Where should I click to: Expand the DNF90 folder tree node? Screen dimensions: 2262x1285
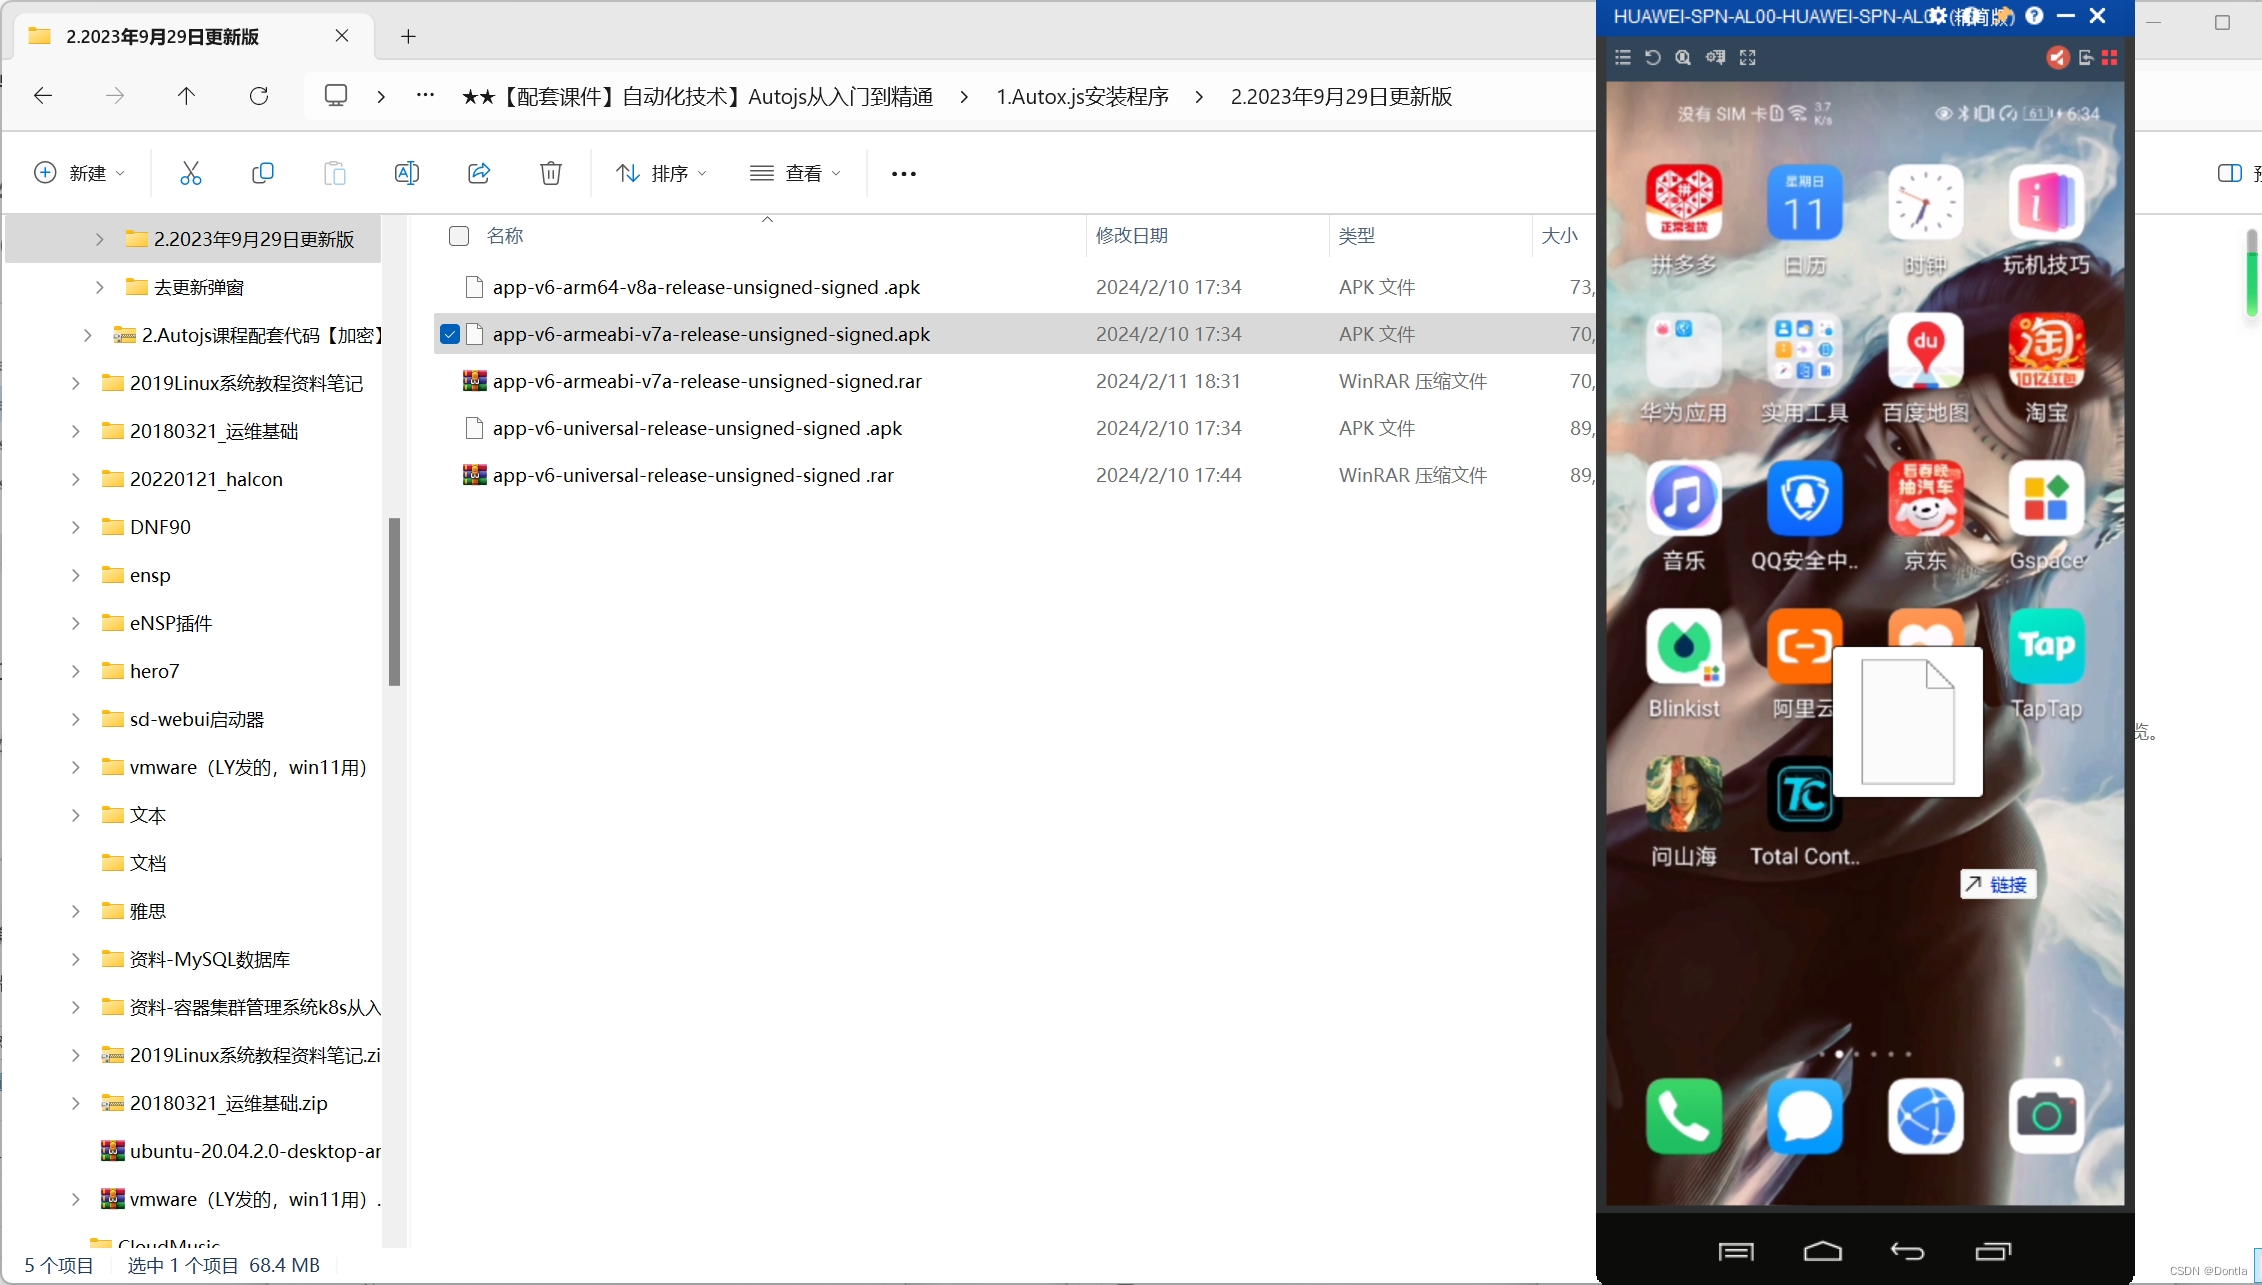76,527
